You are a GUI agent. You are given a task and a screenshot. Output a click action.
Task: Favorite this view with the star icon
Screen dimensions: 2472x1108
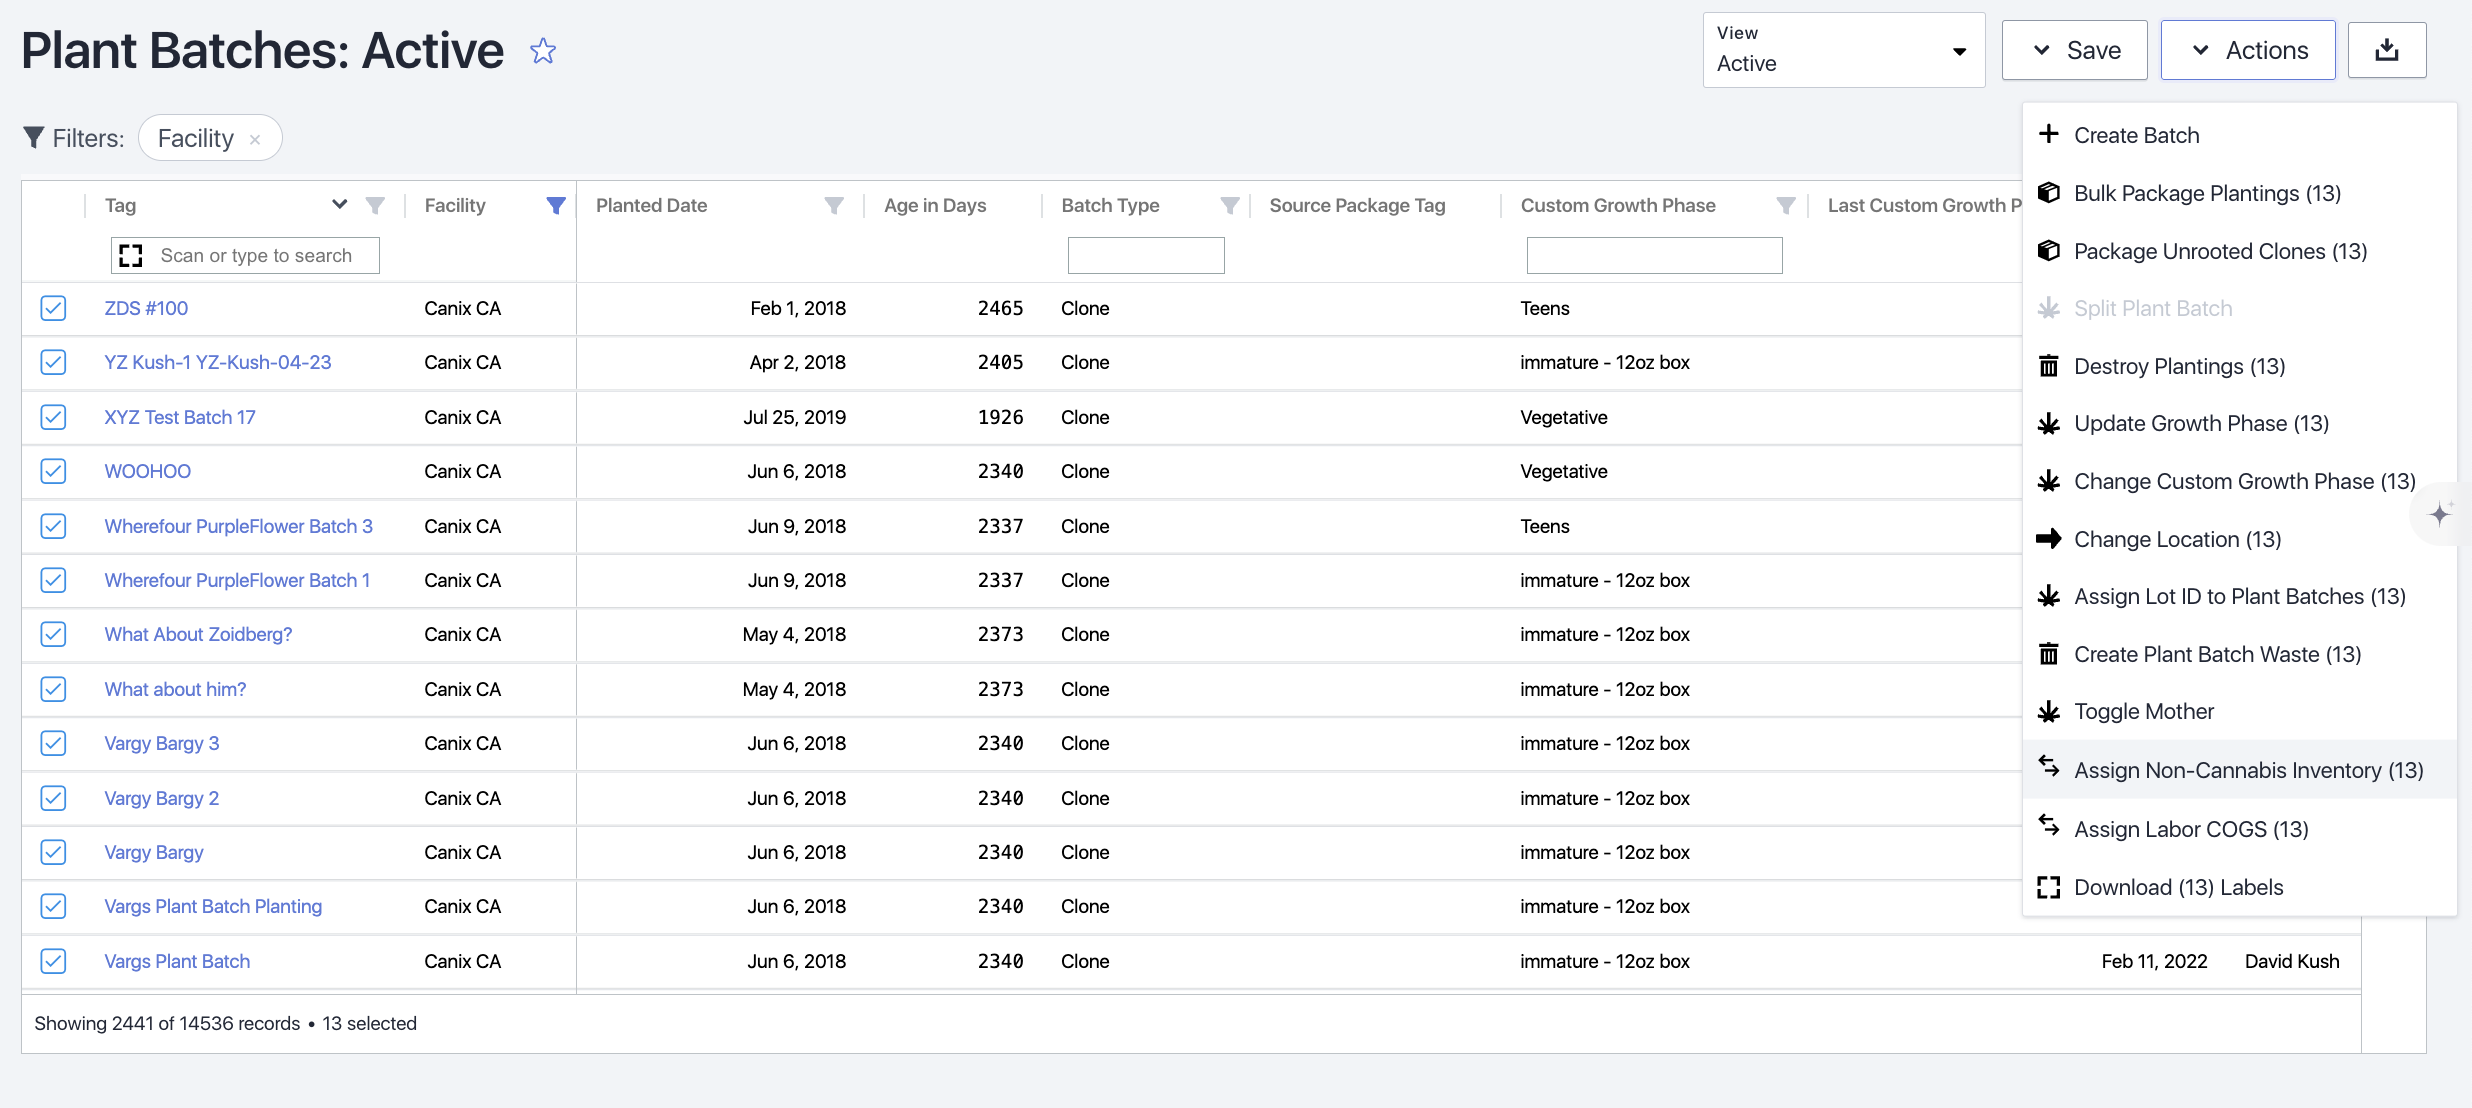pyautogui.click(x=543, y=51)
